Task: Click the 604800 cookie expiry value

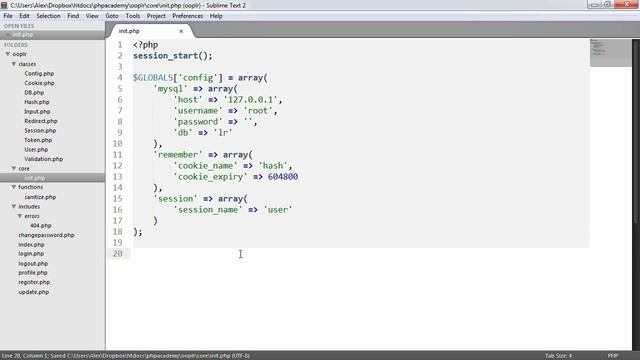Action: tap(283, 177)
